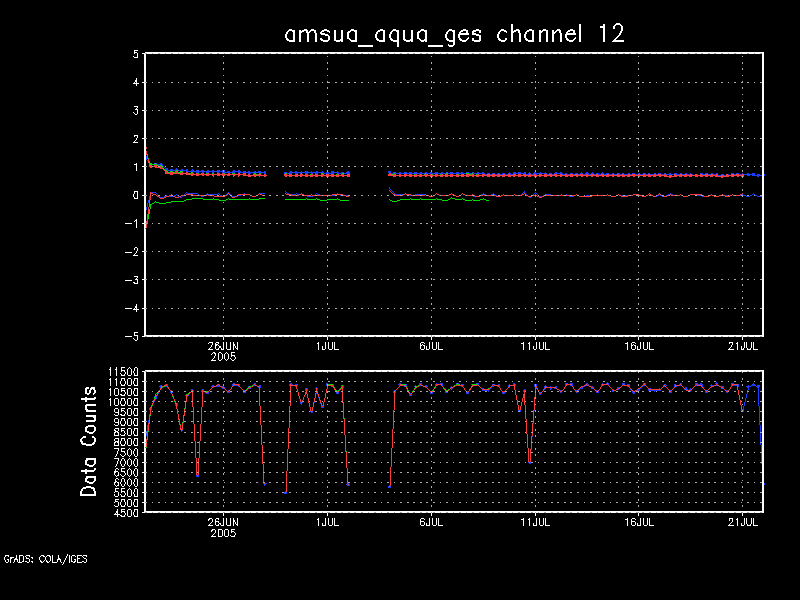Select 1JUL date label under lower chart

[x=326, y=522]
